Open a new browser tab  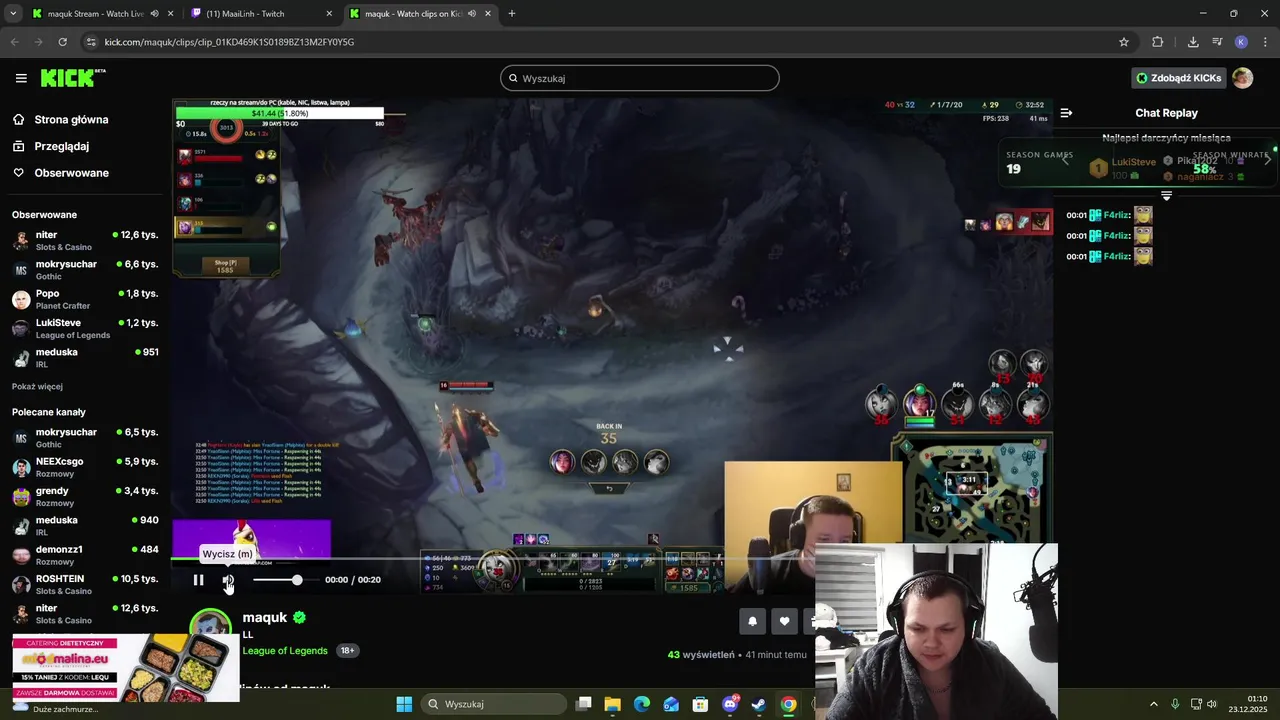(511, 14)
